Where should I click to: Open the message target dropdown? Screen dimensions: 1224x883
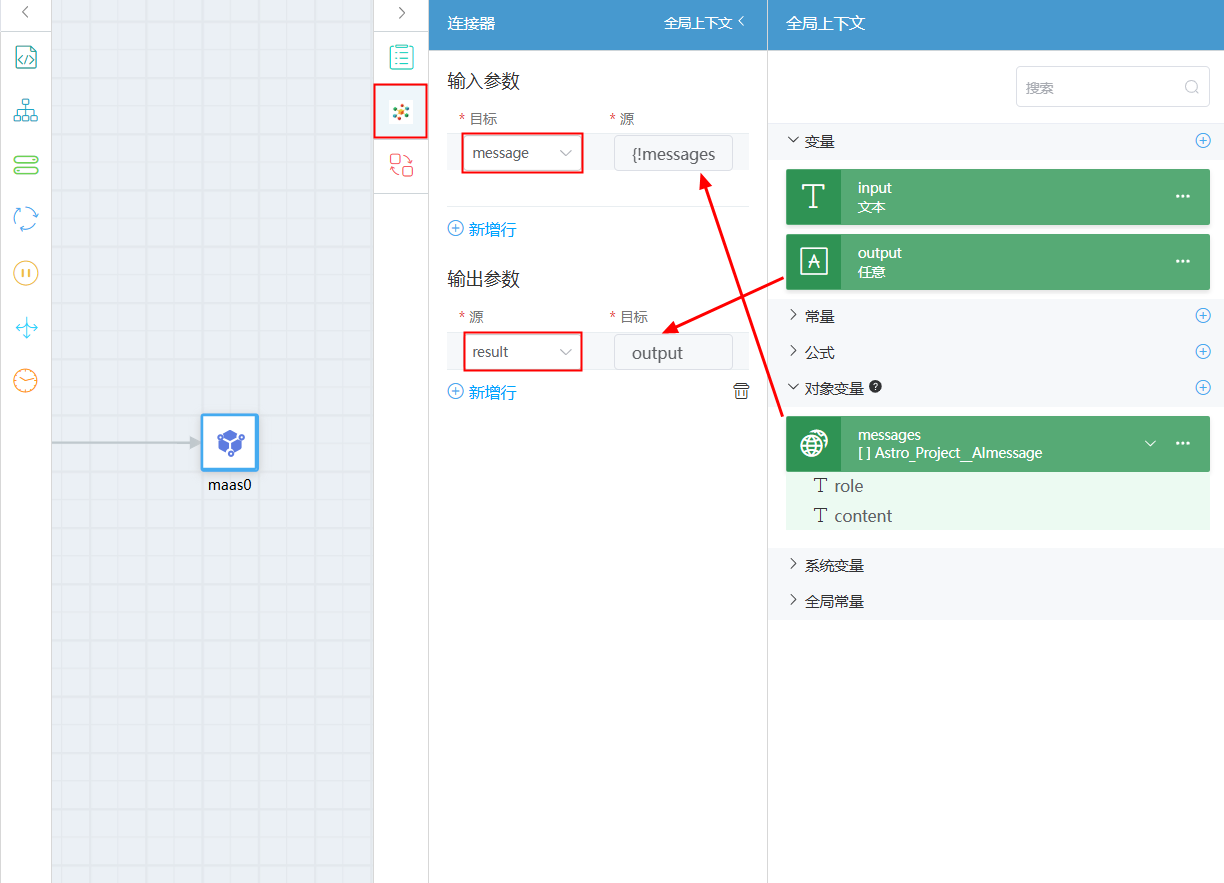(x=522, y=153)
